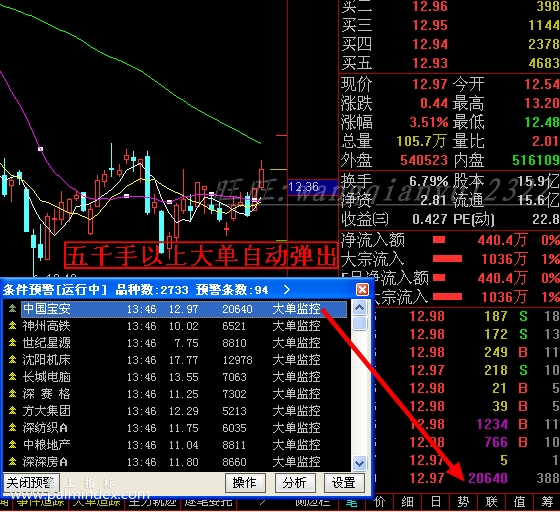Click the 7302 volume in 深赛格 row
Viewport: 560px width, 512px height.
click(x=234, y=394)
